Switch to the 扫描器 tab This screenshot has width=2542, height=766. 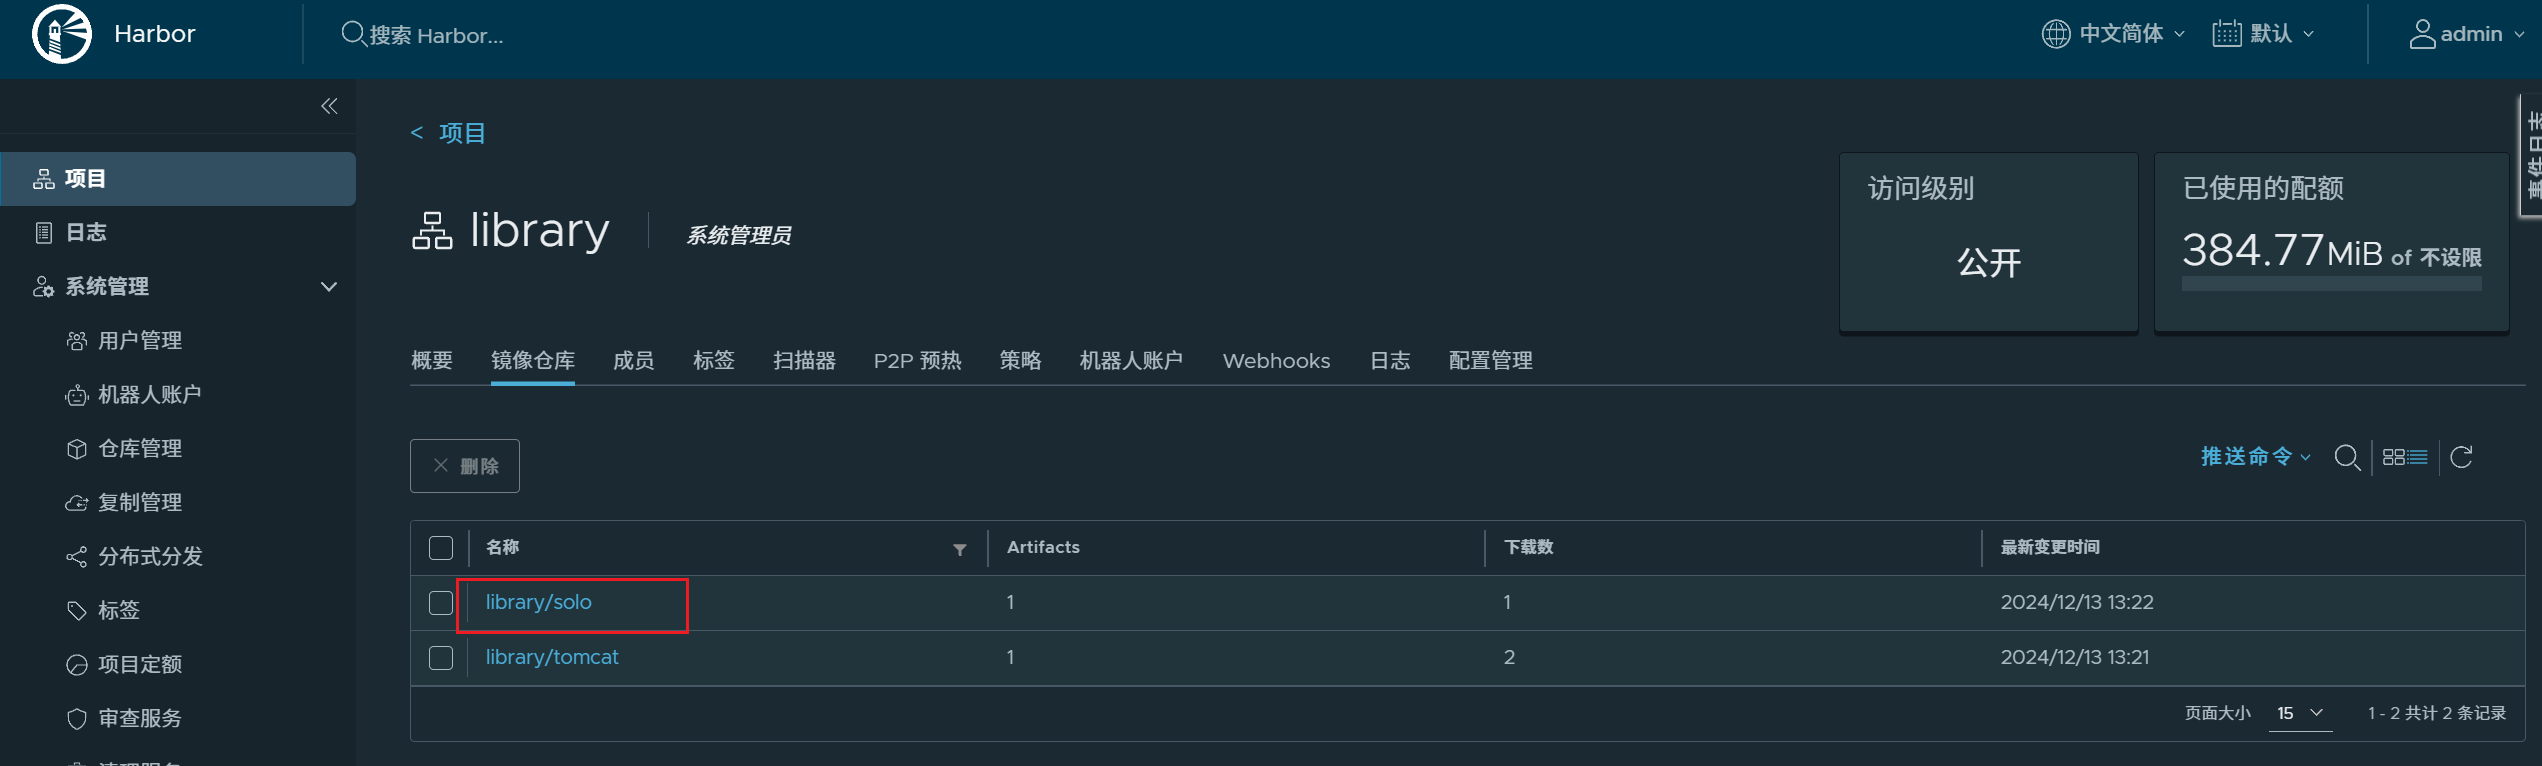804,361
